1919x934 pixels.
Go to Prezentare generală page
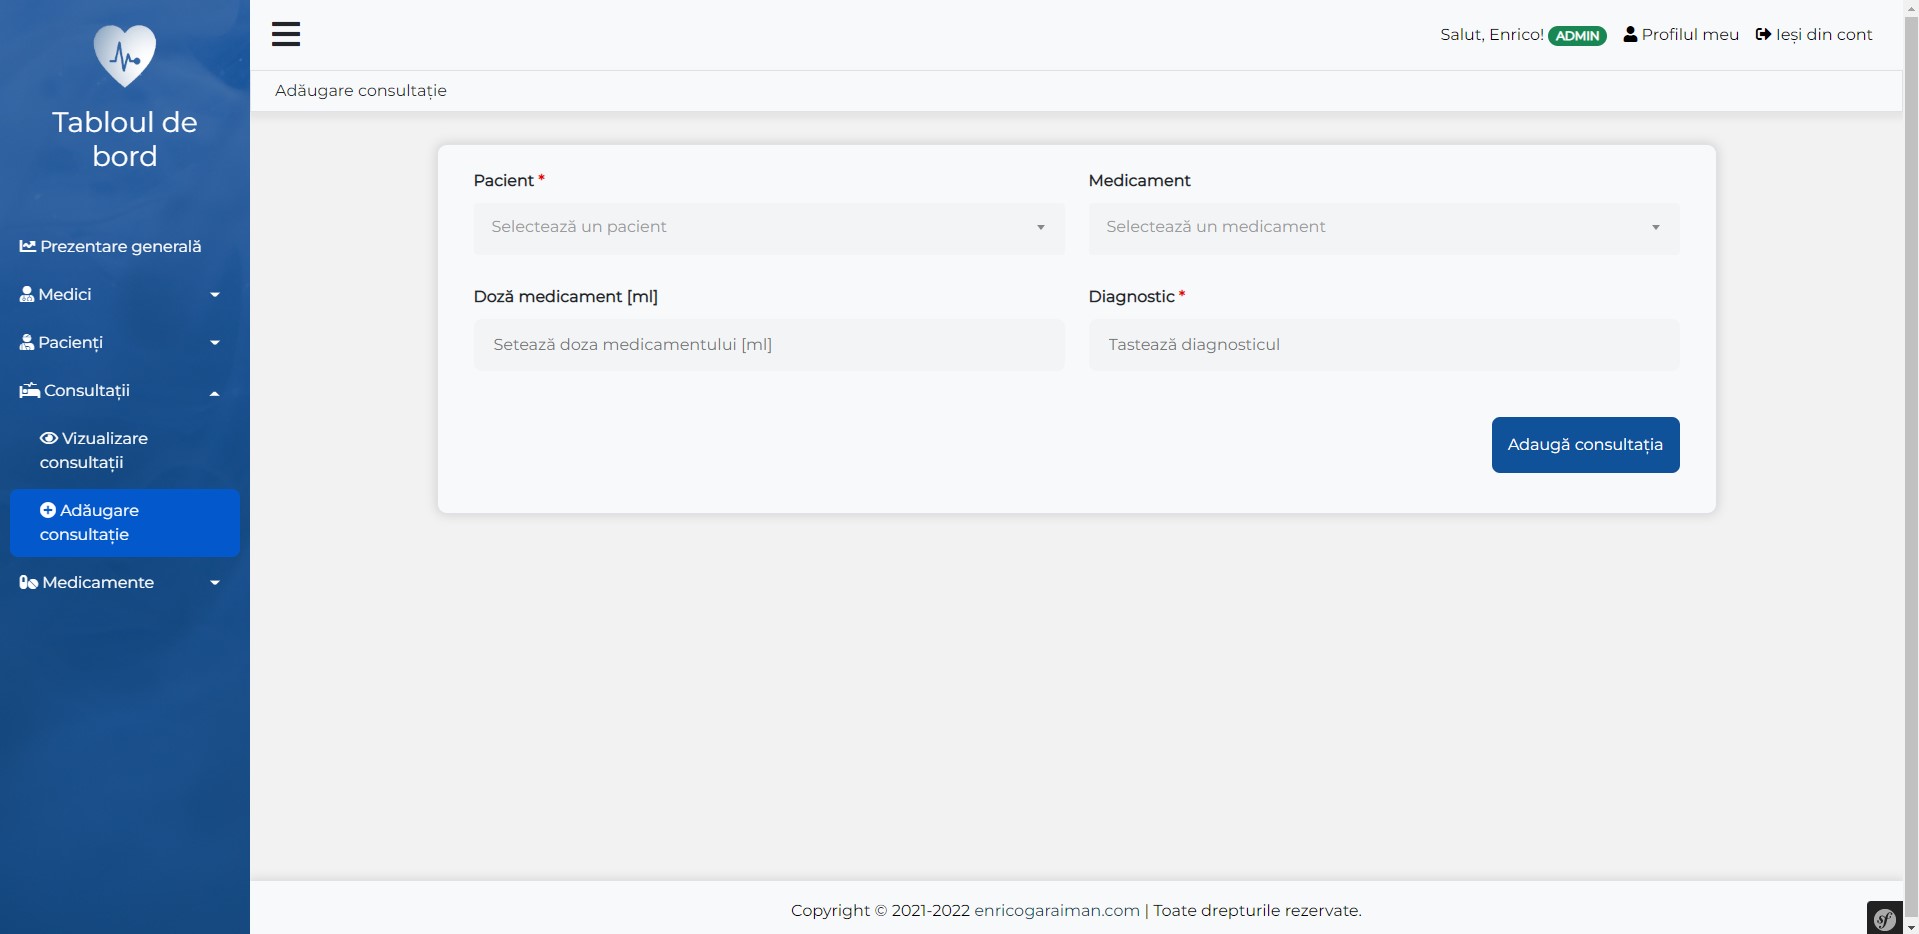tap(120, 246)
